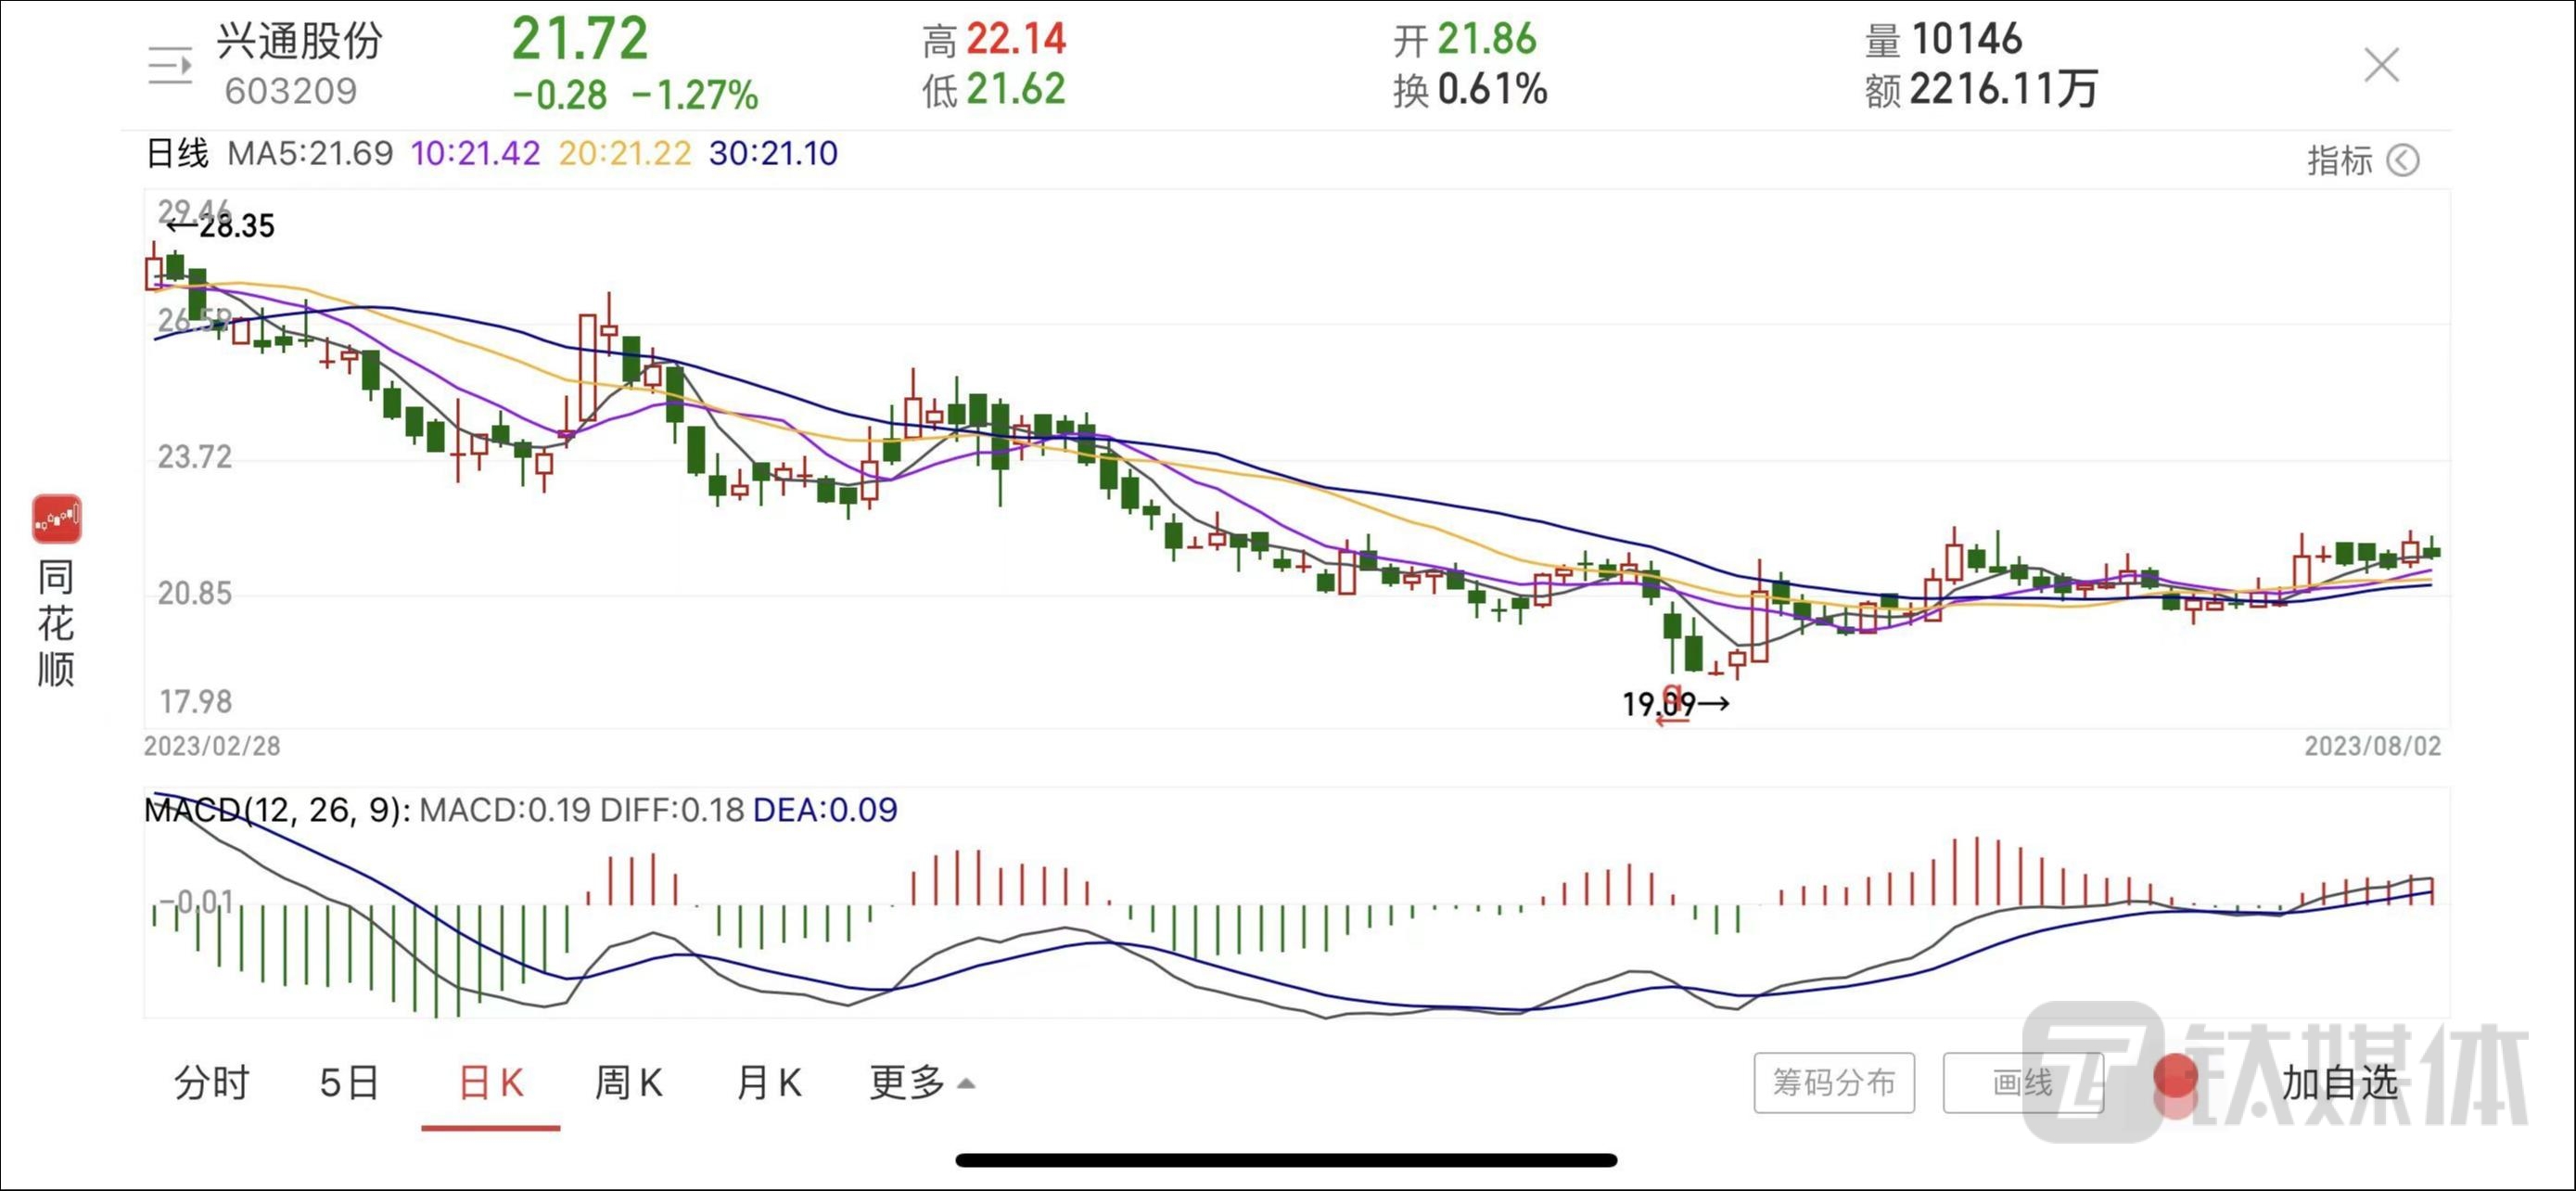Click the 筹码分布 button

coord(1833,1082)
